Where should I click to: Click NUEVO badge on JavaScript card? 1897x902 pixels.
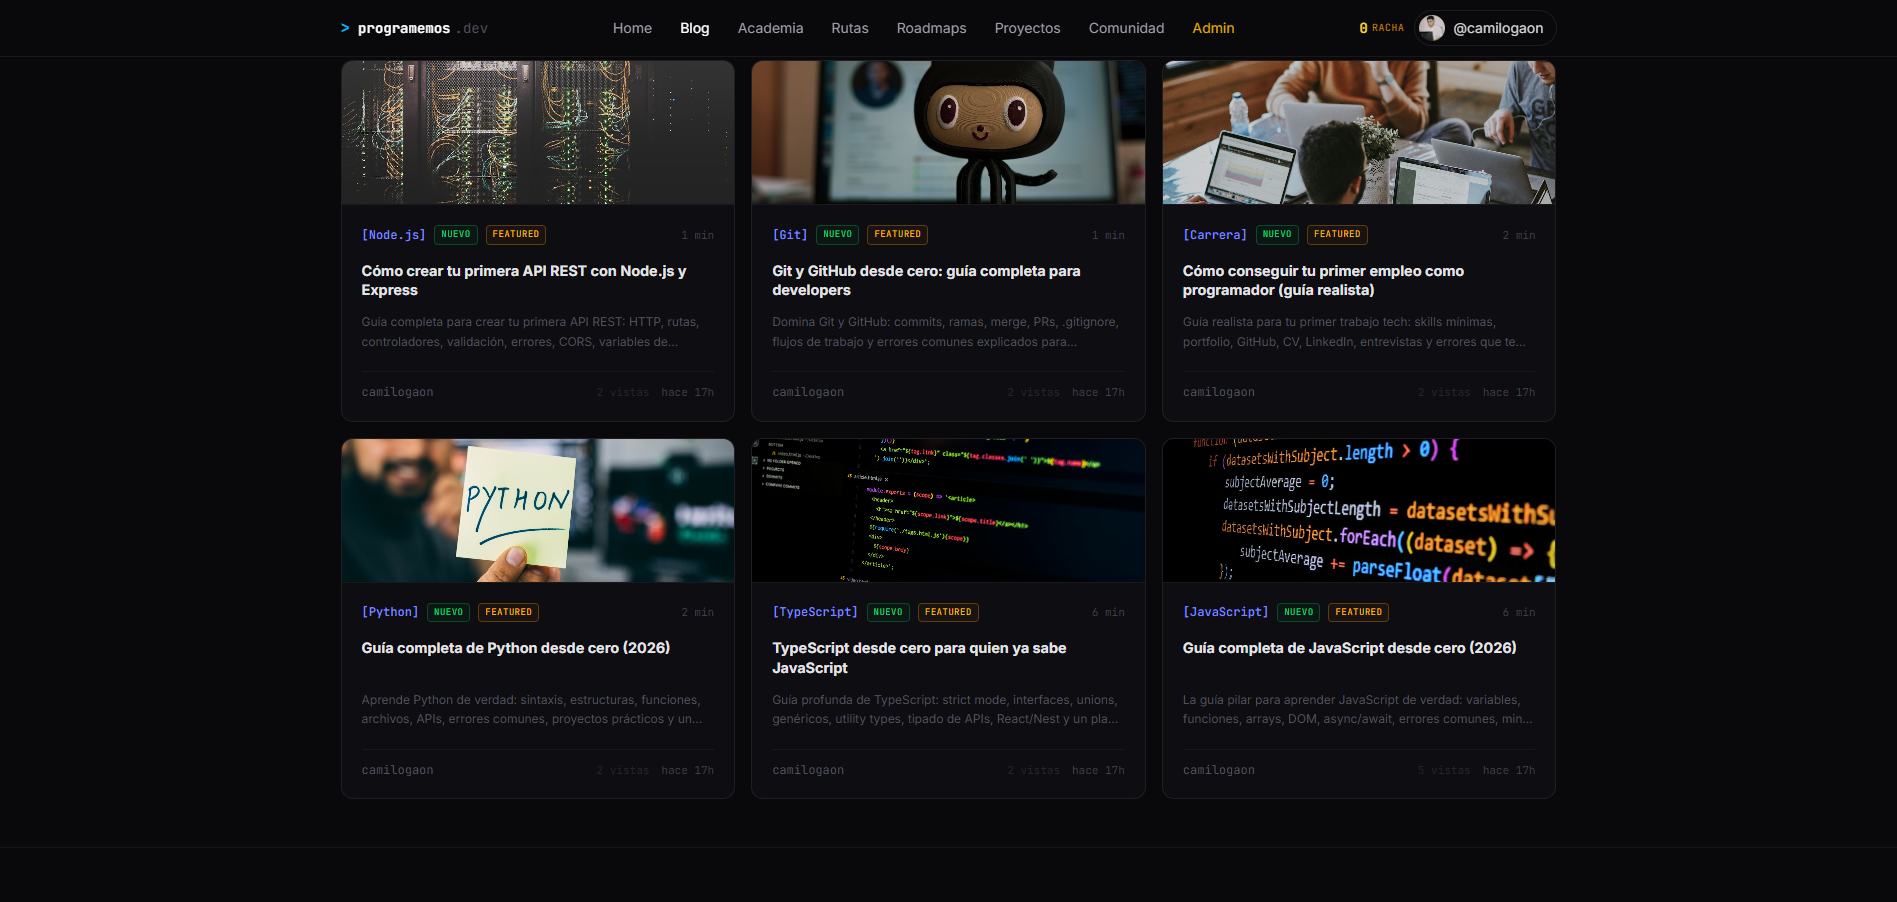(1298, 612)
